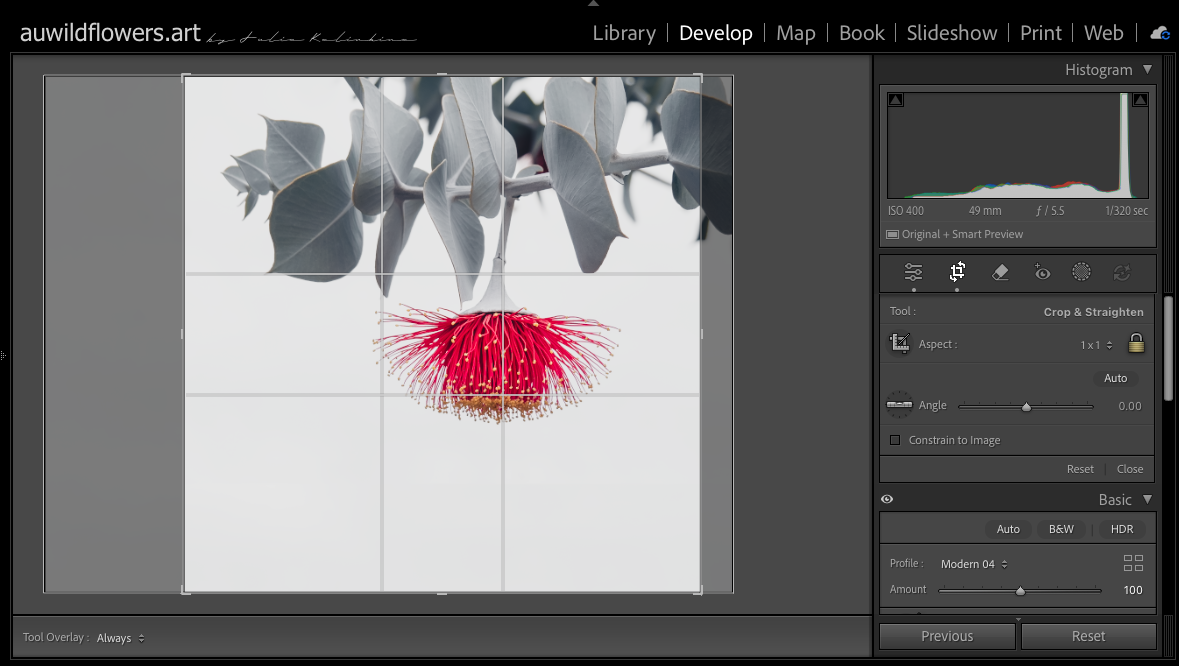This screenshot has height=666, width=1179.
Task: Open the Slideshow module
Action: (x=951, y=33)
